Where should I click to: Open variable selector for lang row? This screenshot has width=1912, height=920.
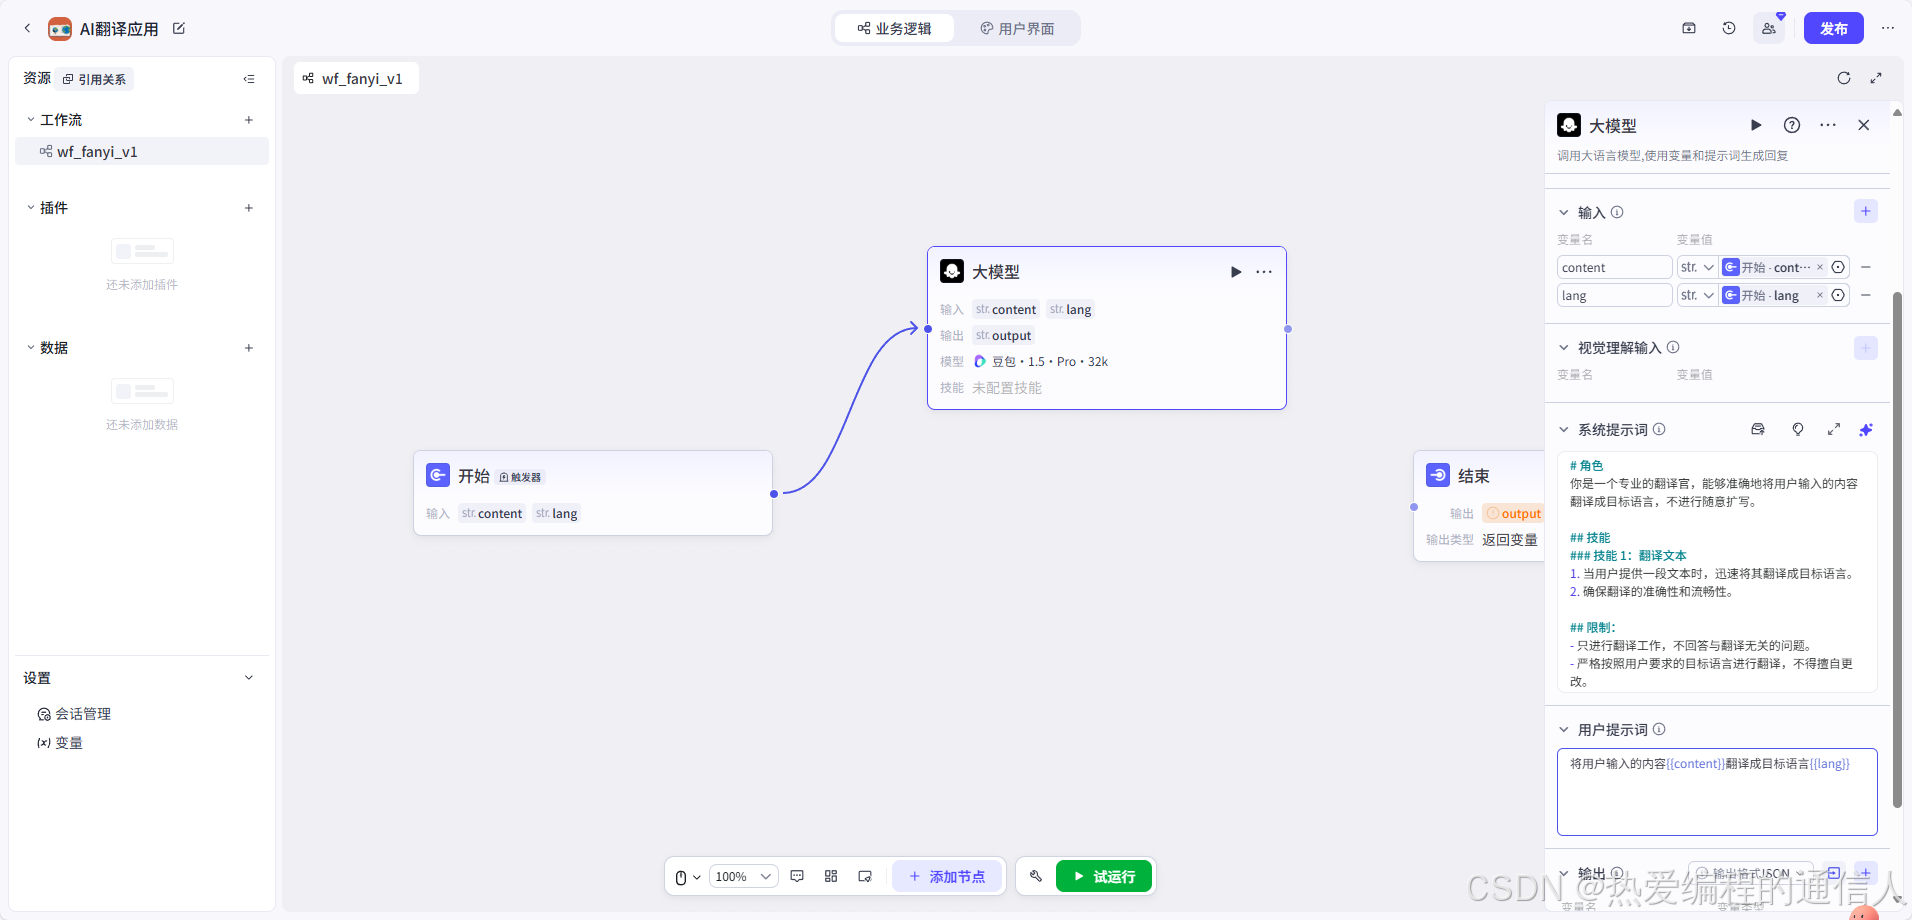tap(1838, 295)
